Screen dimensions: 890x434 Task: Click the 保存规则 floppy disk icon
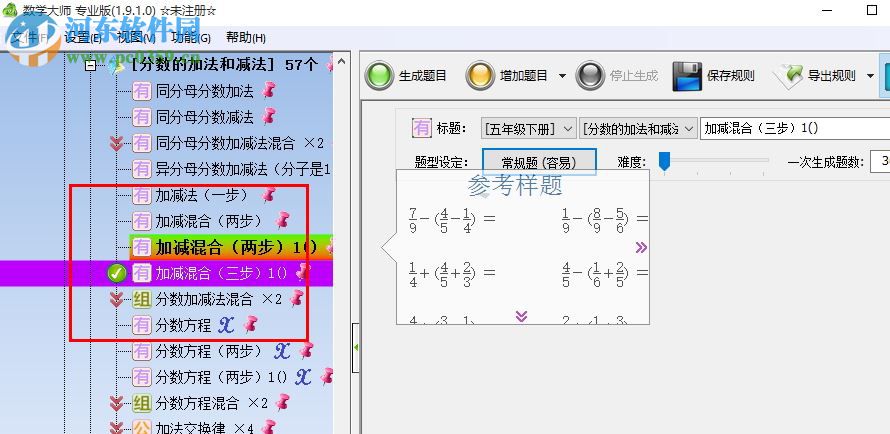tap(687, 76)
